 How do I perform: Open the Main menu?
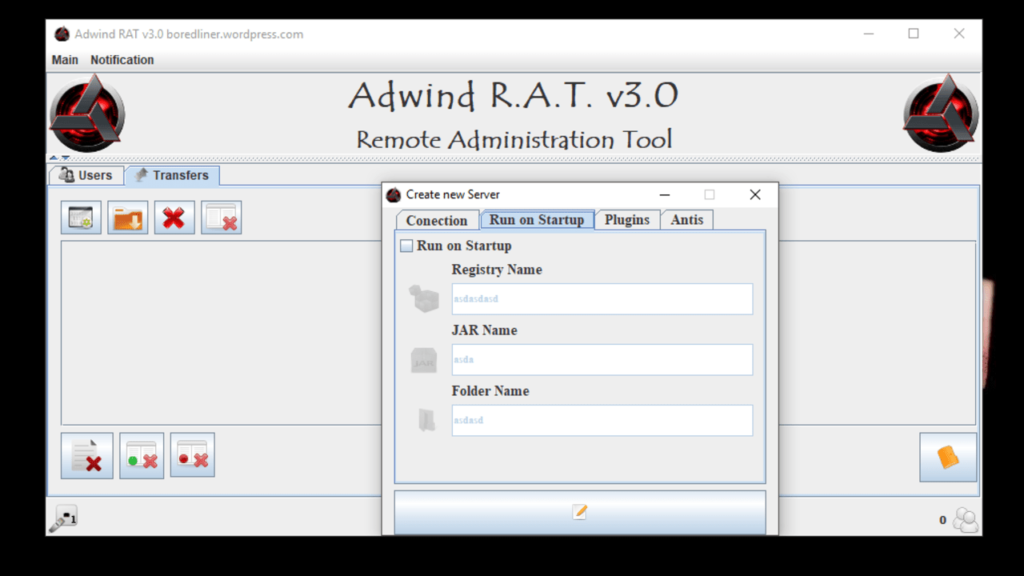[x=65, y=59]
